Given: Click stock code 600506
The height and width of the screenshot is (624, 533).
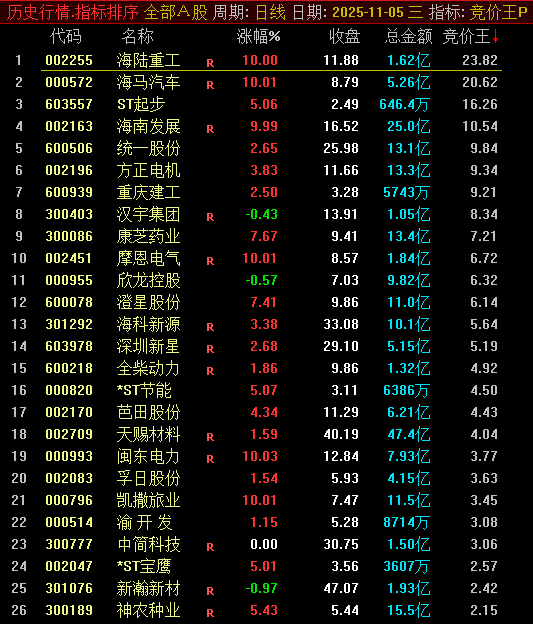Looking at the screenshot, I should (x=69, y=148).
